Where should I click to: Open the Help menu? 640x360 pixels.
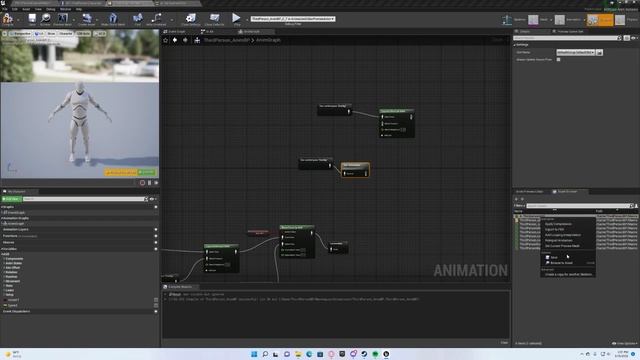pos(79,9)
